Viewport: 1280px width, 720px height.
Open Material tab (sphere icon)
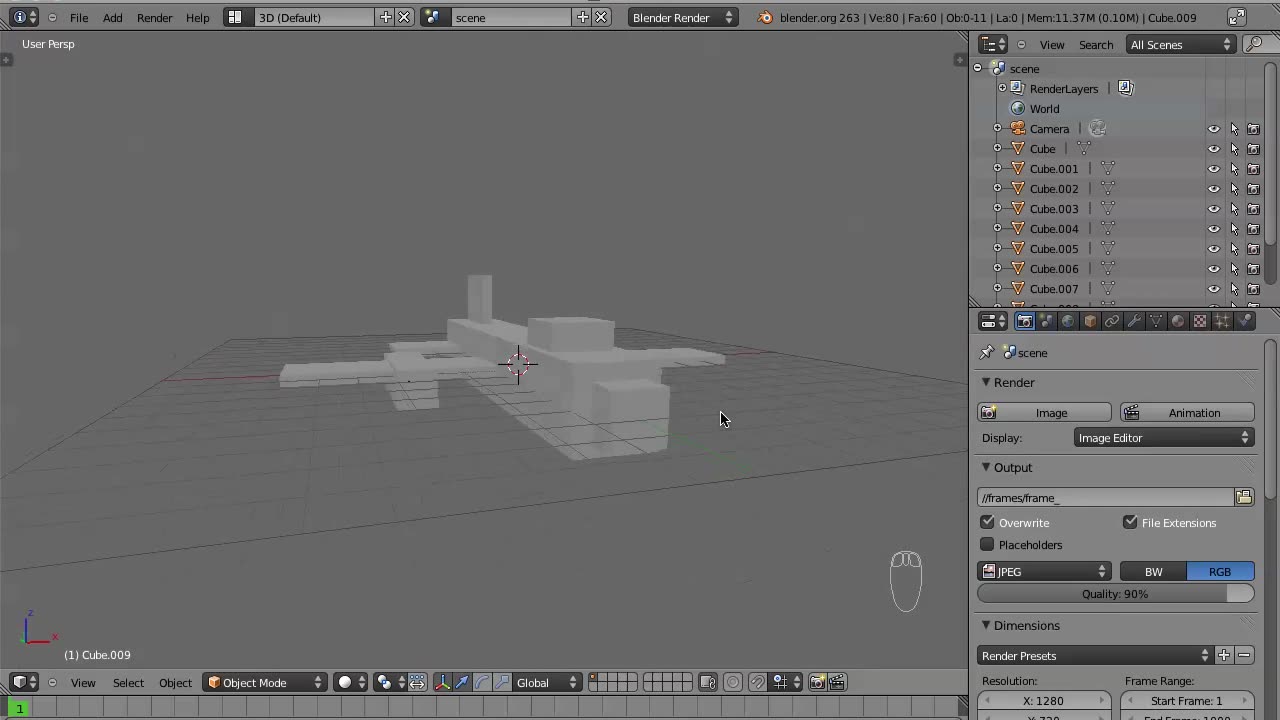(1178, 321)
